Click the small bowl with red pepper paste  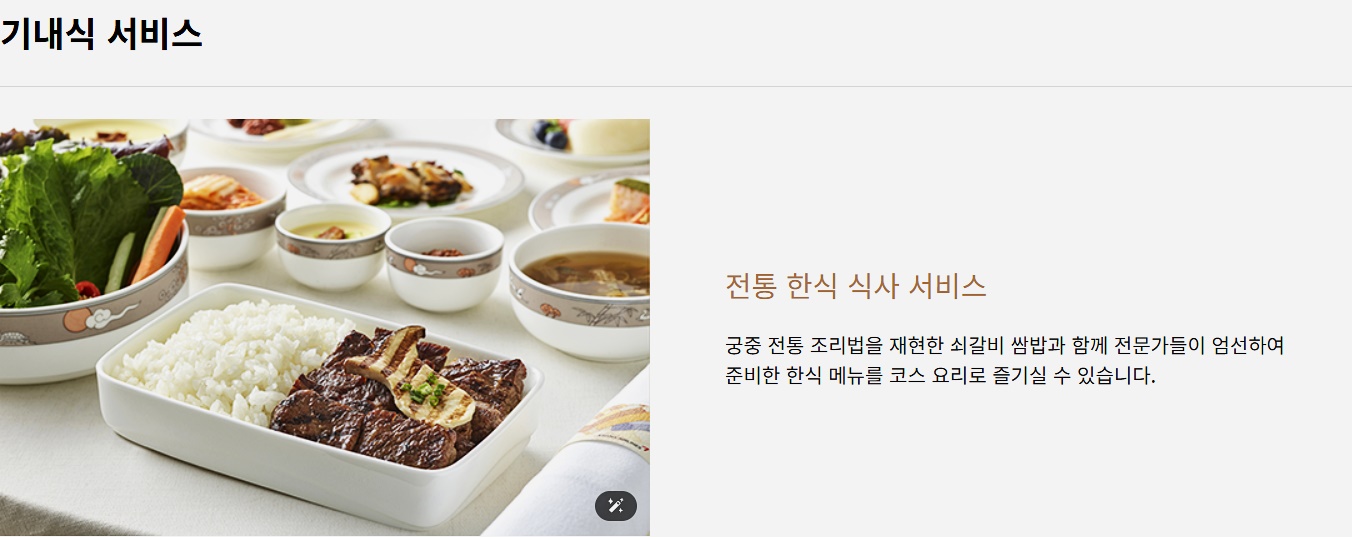pos(444,264)
